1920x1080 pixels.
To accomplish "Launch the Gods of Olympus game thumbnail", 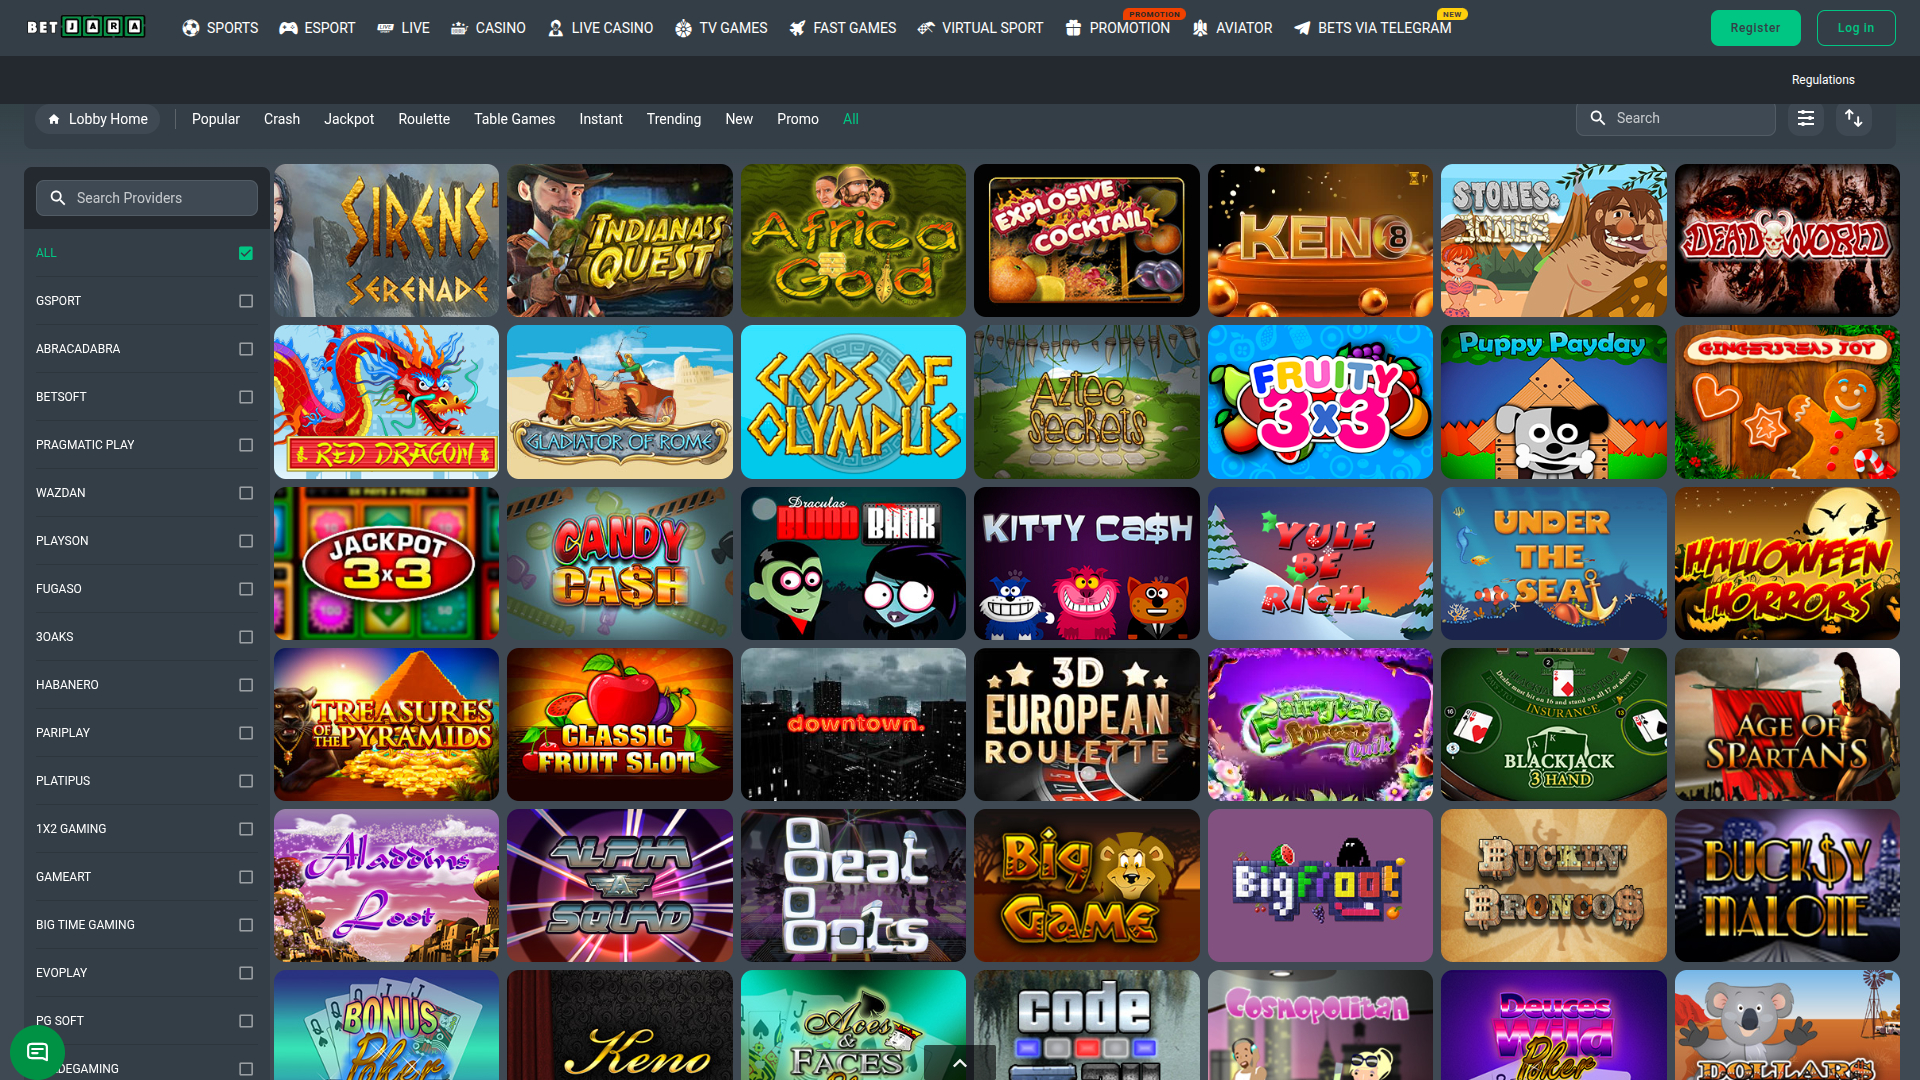I will point(852,401).
